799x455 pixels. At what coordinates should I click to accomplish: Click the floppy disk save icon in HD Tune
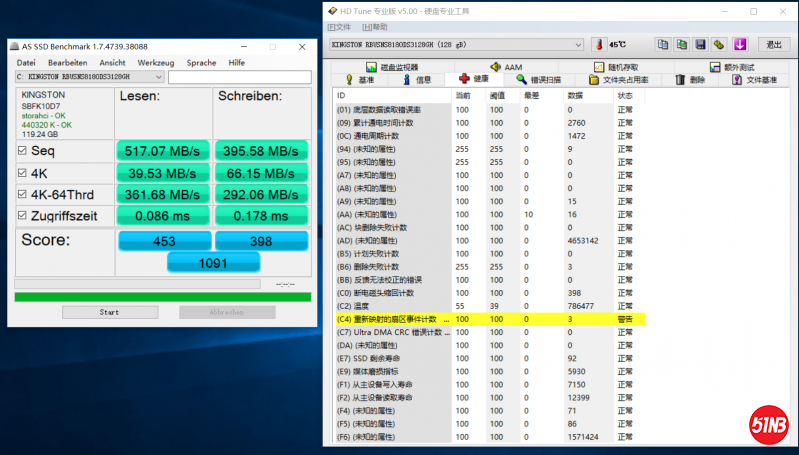pyautogui.click(x=701, y=45)
